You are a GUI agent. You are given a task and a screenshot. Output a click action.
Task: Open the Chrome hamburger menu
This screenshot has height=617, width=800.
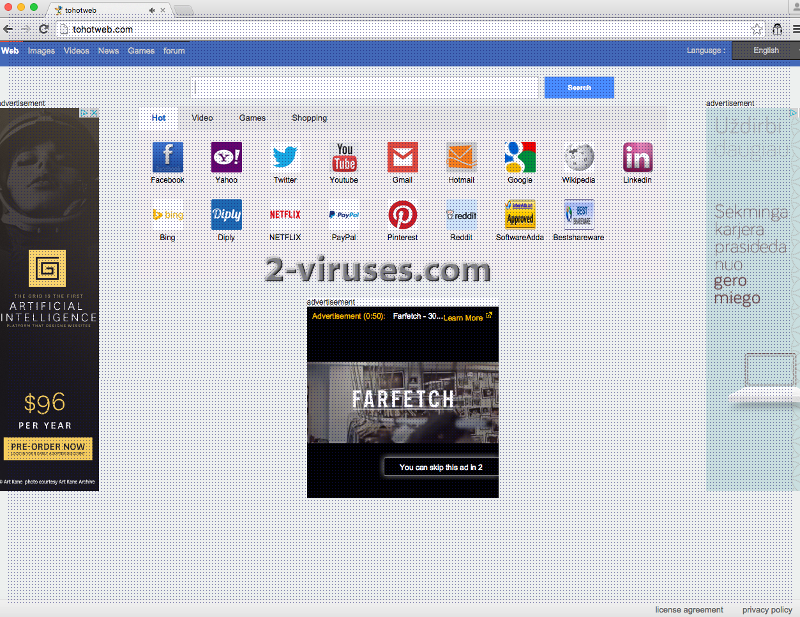coord(796,30)
